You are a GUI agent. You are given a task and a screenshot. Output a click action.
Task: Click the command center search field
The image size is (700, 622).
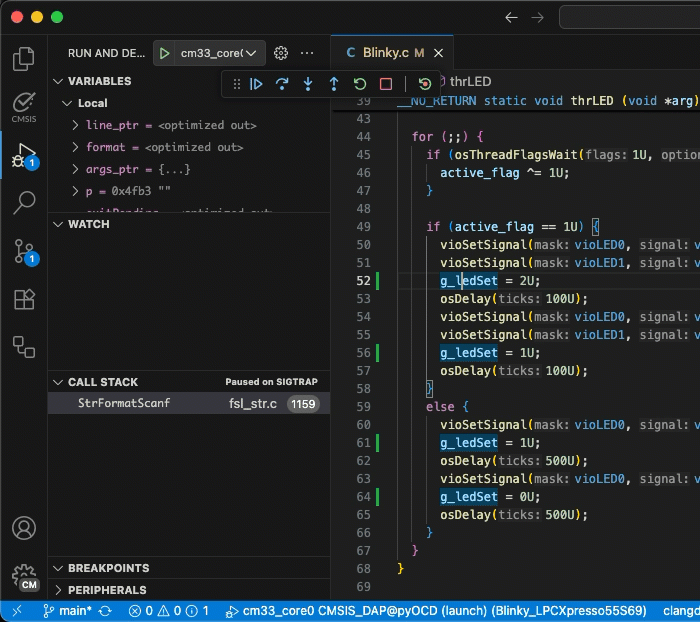pos(629,17)
